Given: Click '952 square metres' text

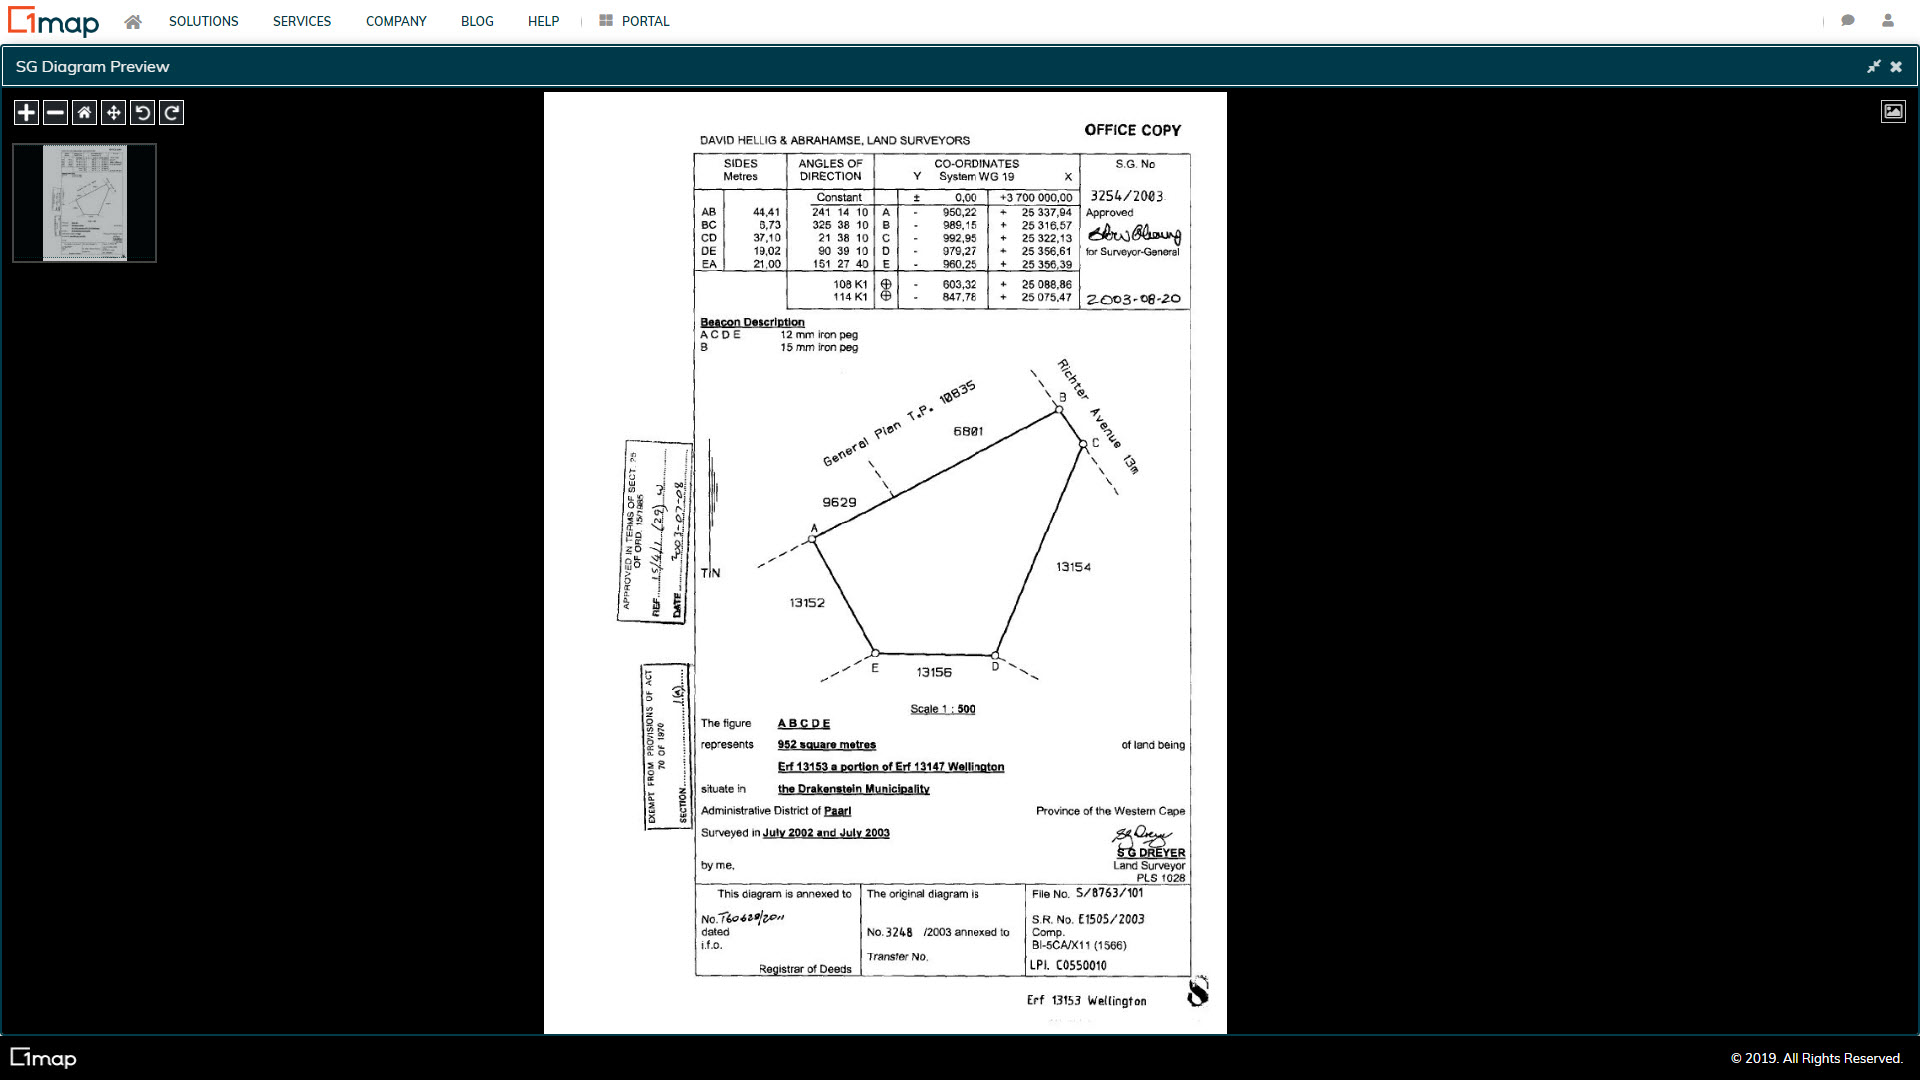Looking at the screenshot, I should pos(826,745).
